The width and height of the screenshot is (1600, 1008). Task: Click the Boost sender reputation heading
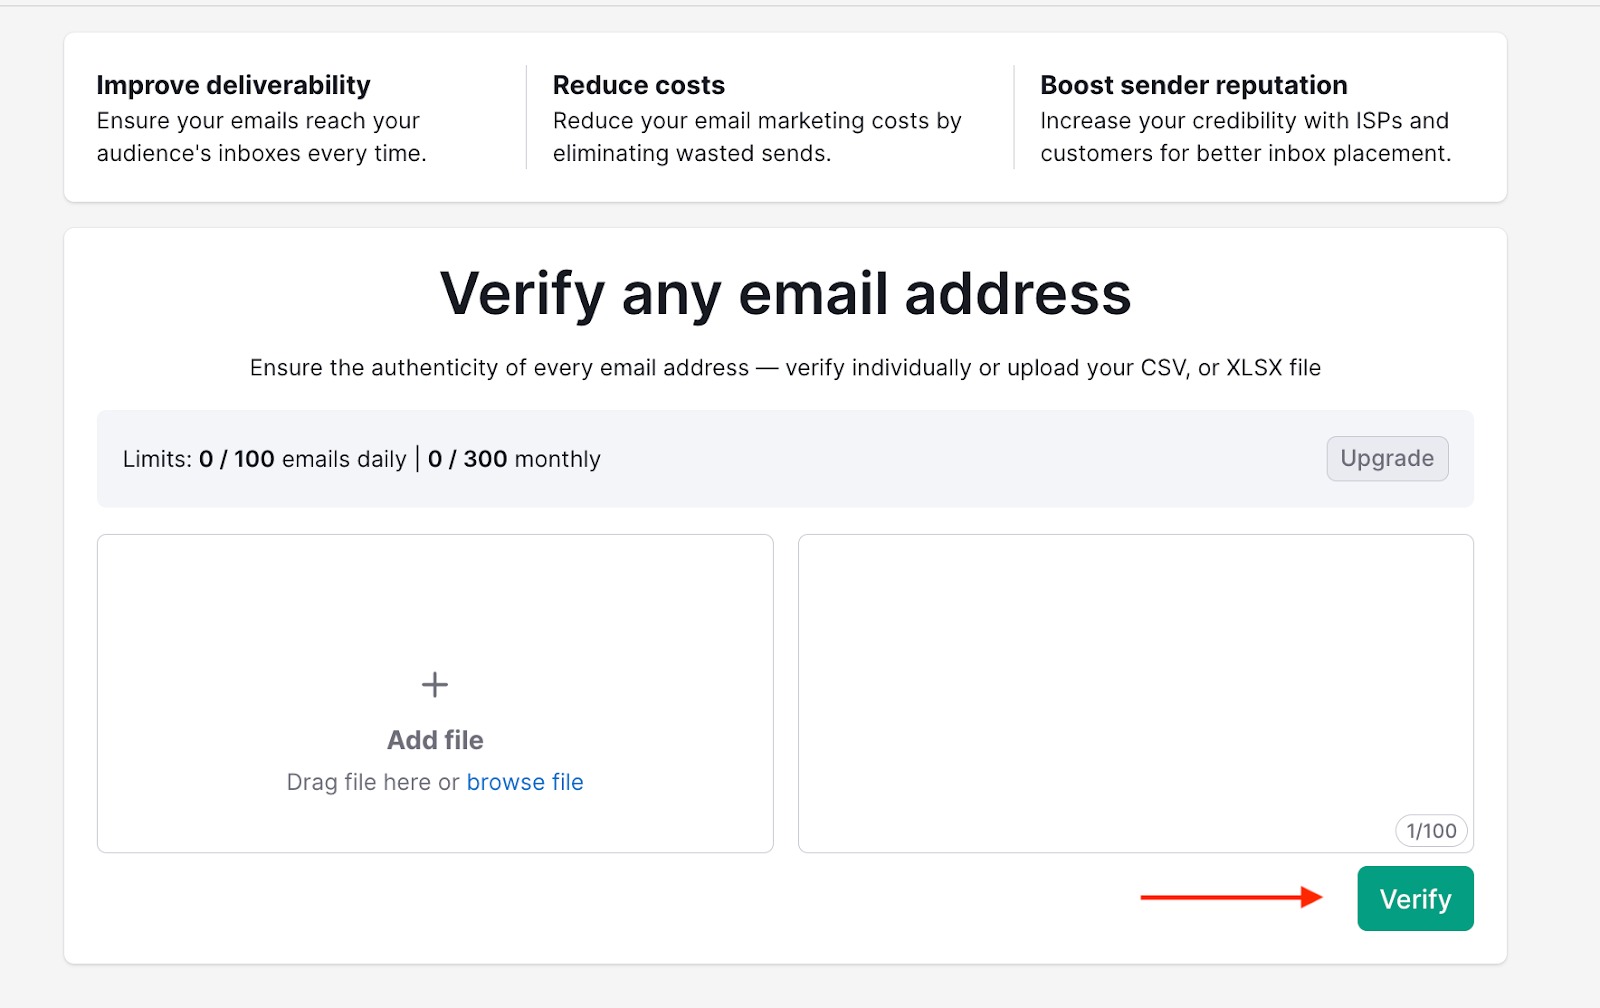click(x=1193, y=85)
